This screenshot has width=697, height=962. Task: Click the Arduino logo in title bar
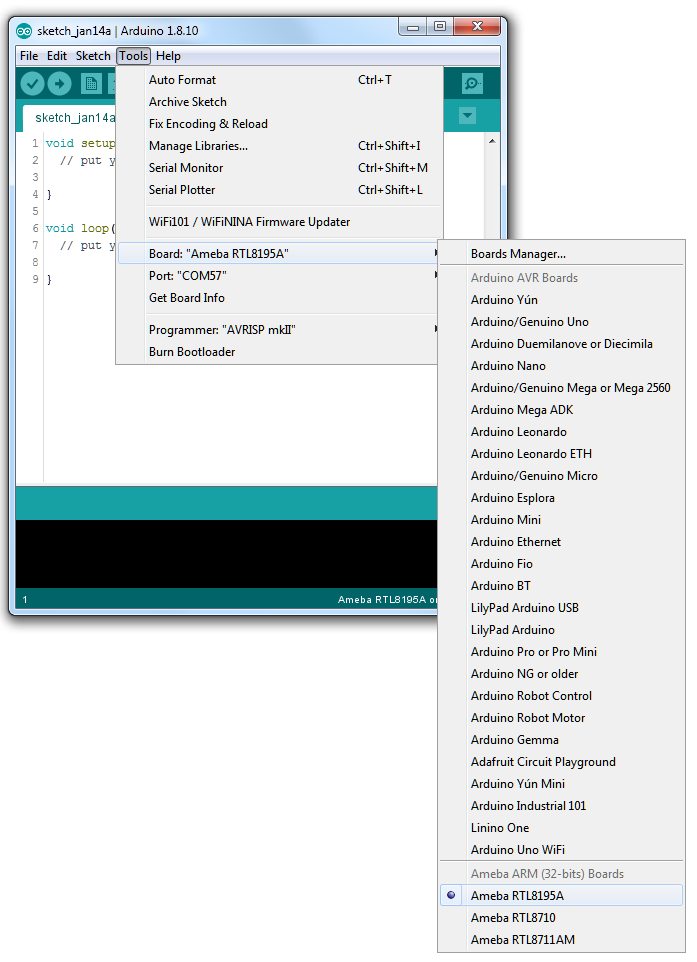pyautogui.click(x=24, y=31)
